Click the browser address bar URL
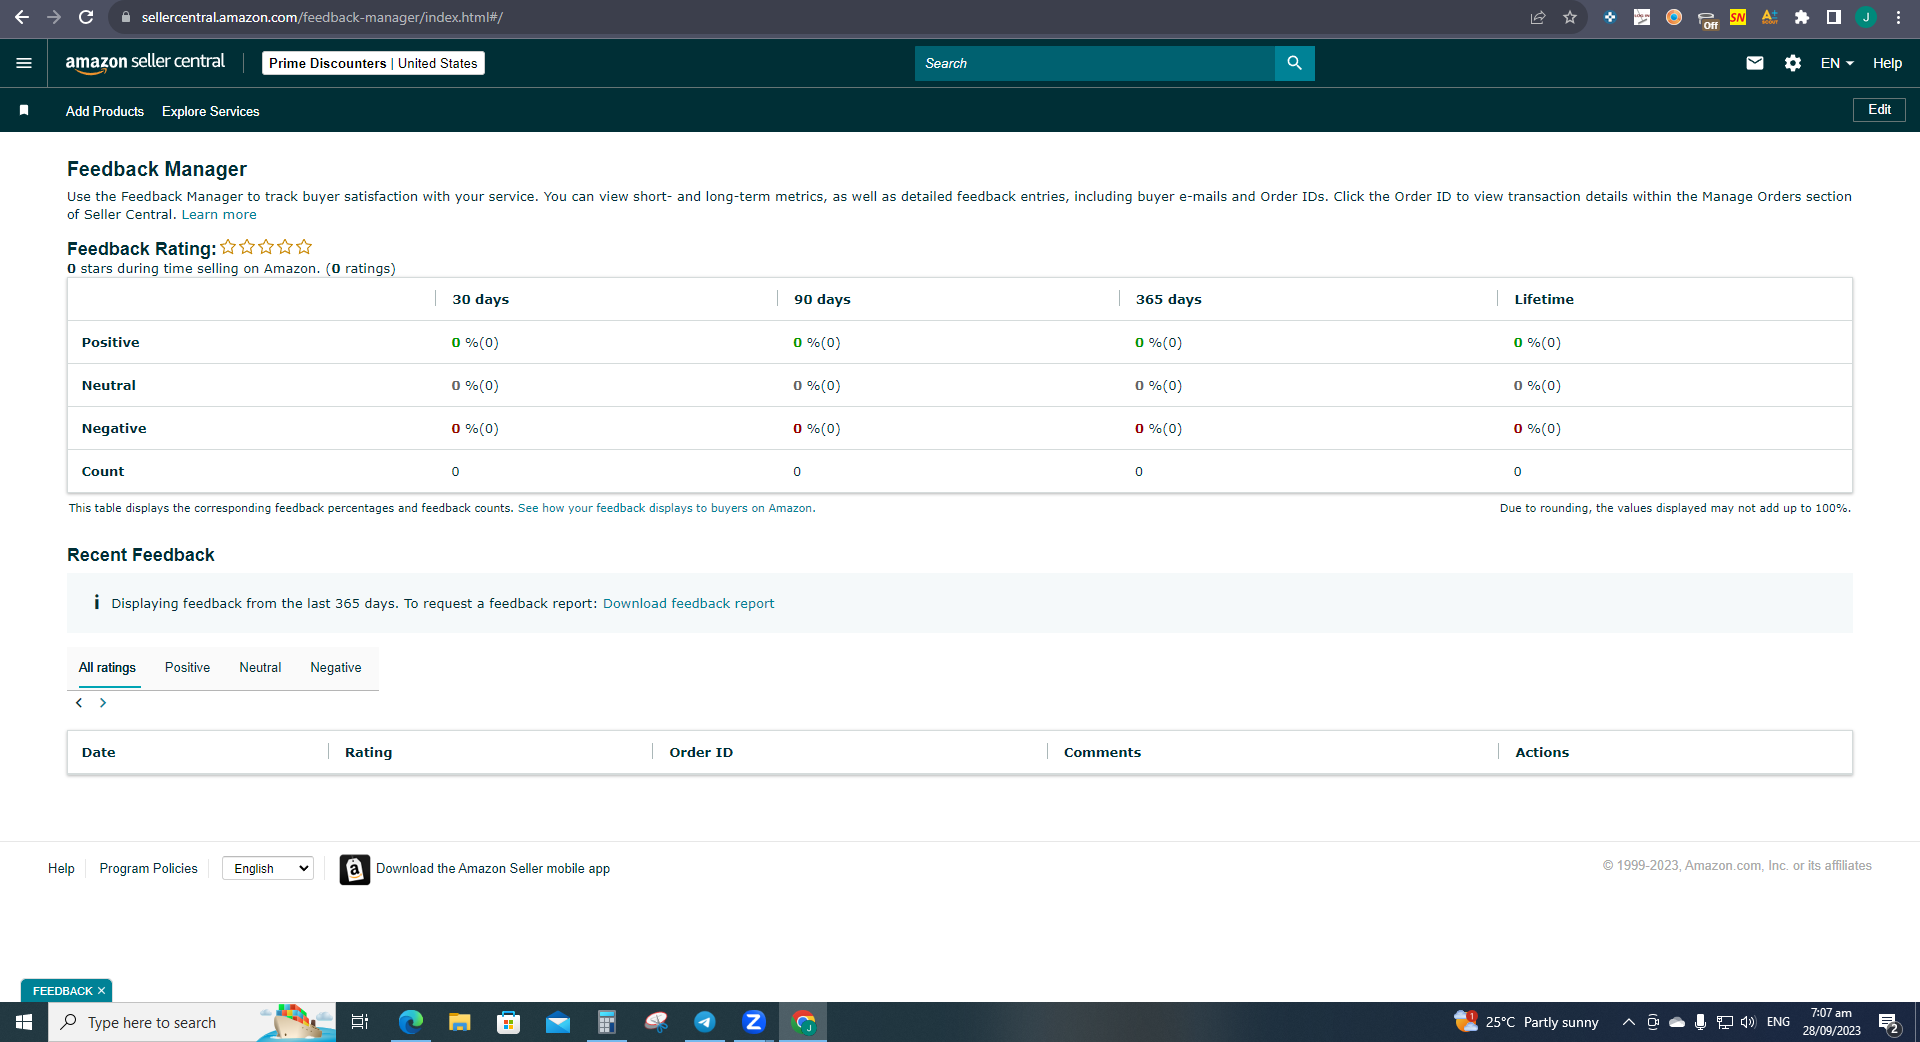Screen dimensions: 1920x1042 [322, 17]
